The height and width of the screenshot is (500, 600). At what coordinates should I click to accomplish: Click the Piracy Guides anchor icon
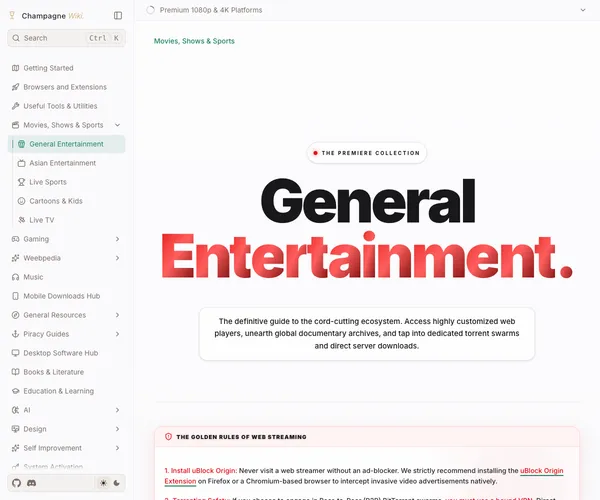coord(15,334)
